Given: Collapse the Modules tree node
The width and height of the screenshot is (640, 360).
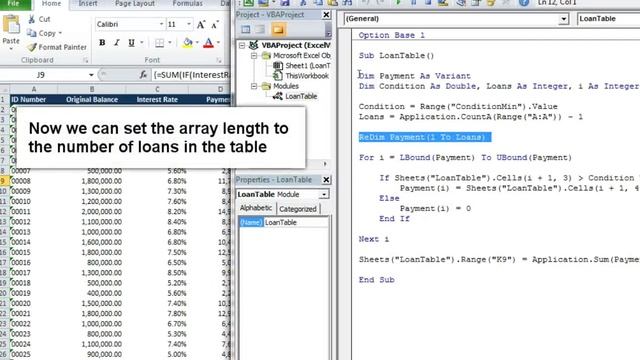Looking at the screenshot, I should [x=254, y=86].
